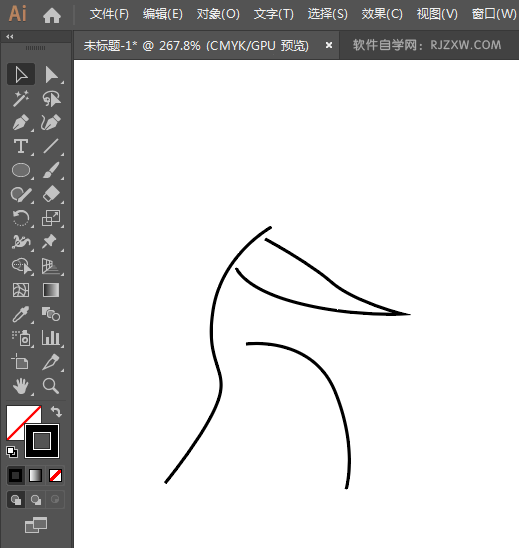
Task: Activate the Perspective Grid tool
Action: (x=51, y=266)
